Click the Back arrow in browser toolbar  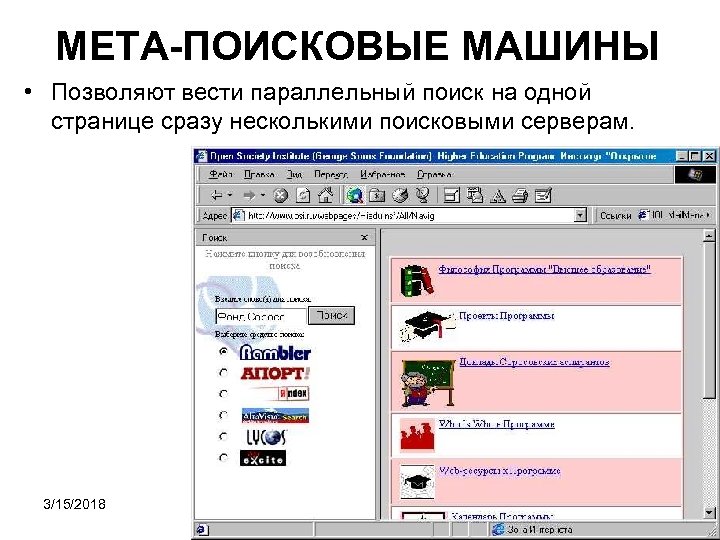pos(217,196)
